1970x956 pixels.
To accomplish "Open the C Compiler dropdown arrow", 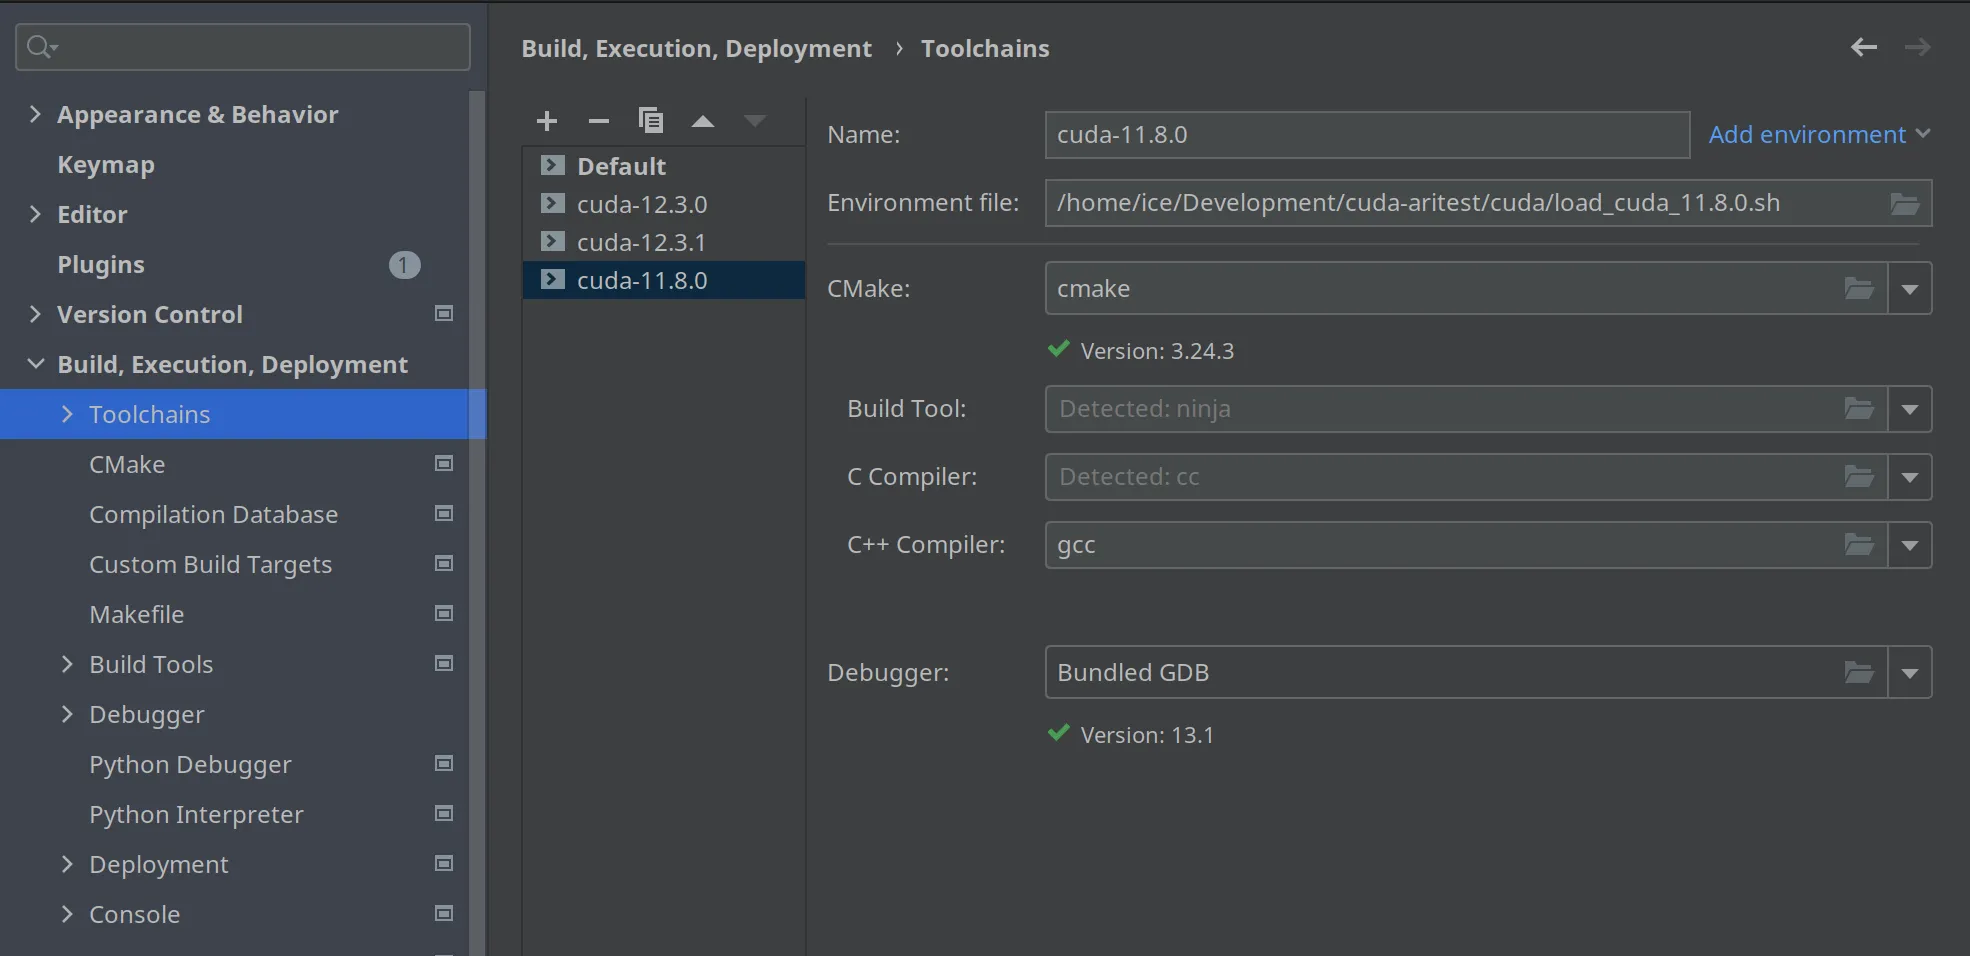I will coord(1910,477).
